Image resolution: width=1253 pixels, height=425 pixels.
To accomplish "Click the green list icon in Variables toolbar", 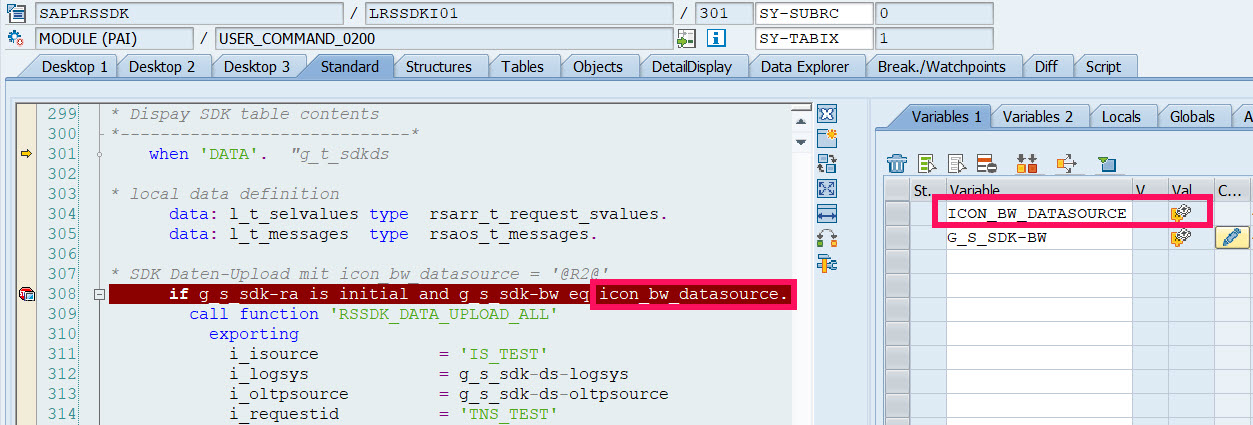I will [x=927, y=162].
